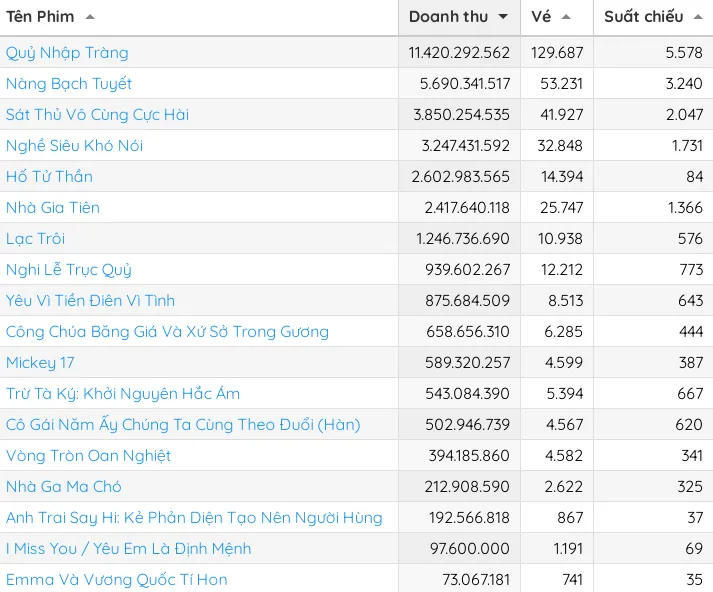Image resolution: width=713 pixels, height=592 pixels.
Task: Open Nàng Bạch Tuyết movie page
Action: point(69,83)
